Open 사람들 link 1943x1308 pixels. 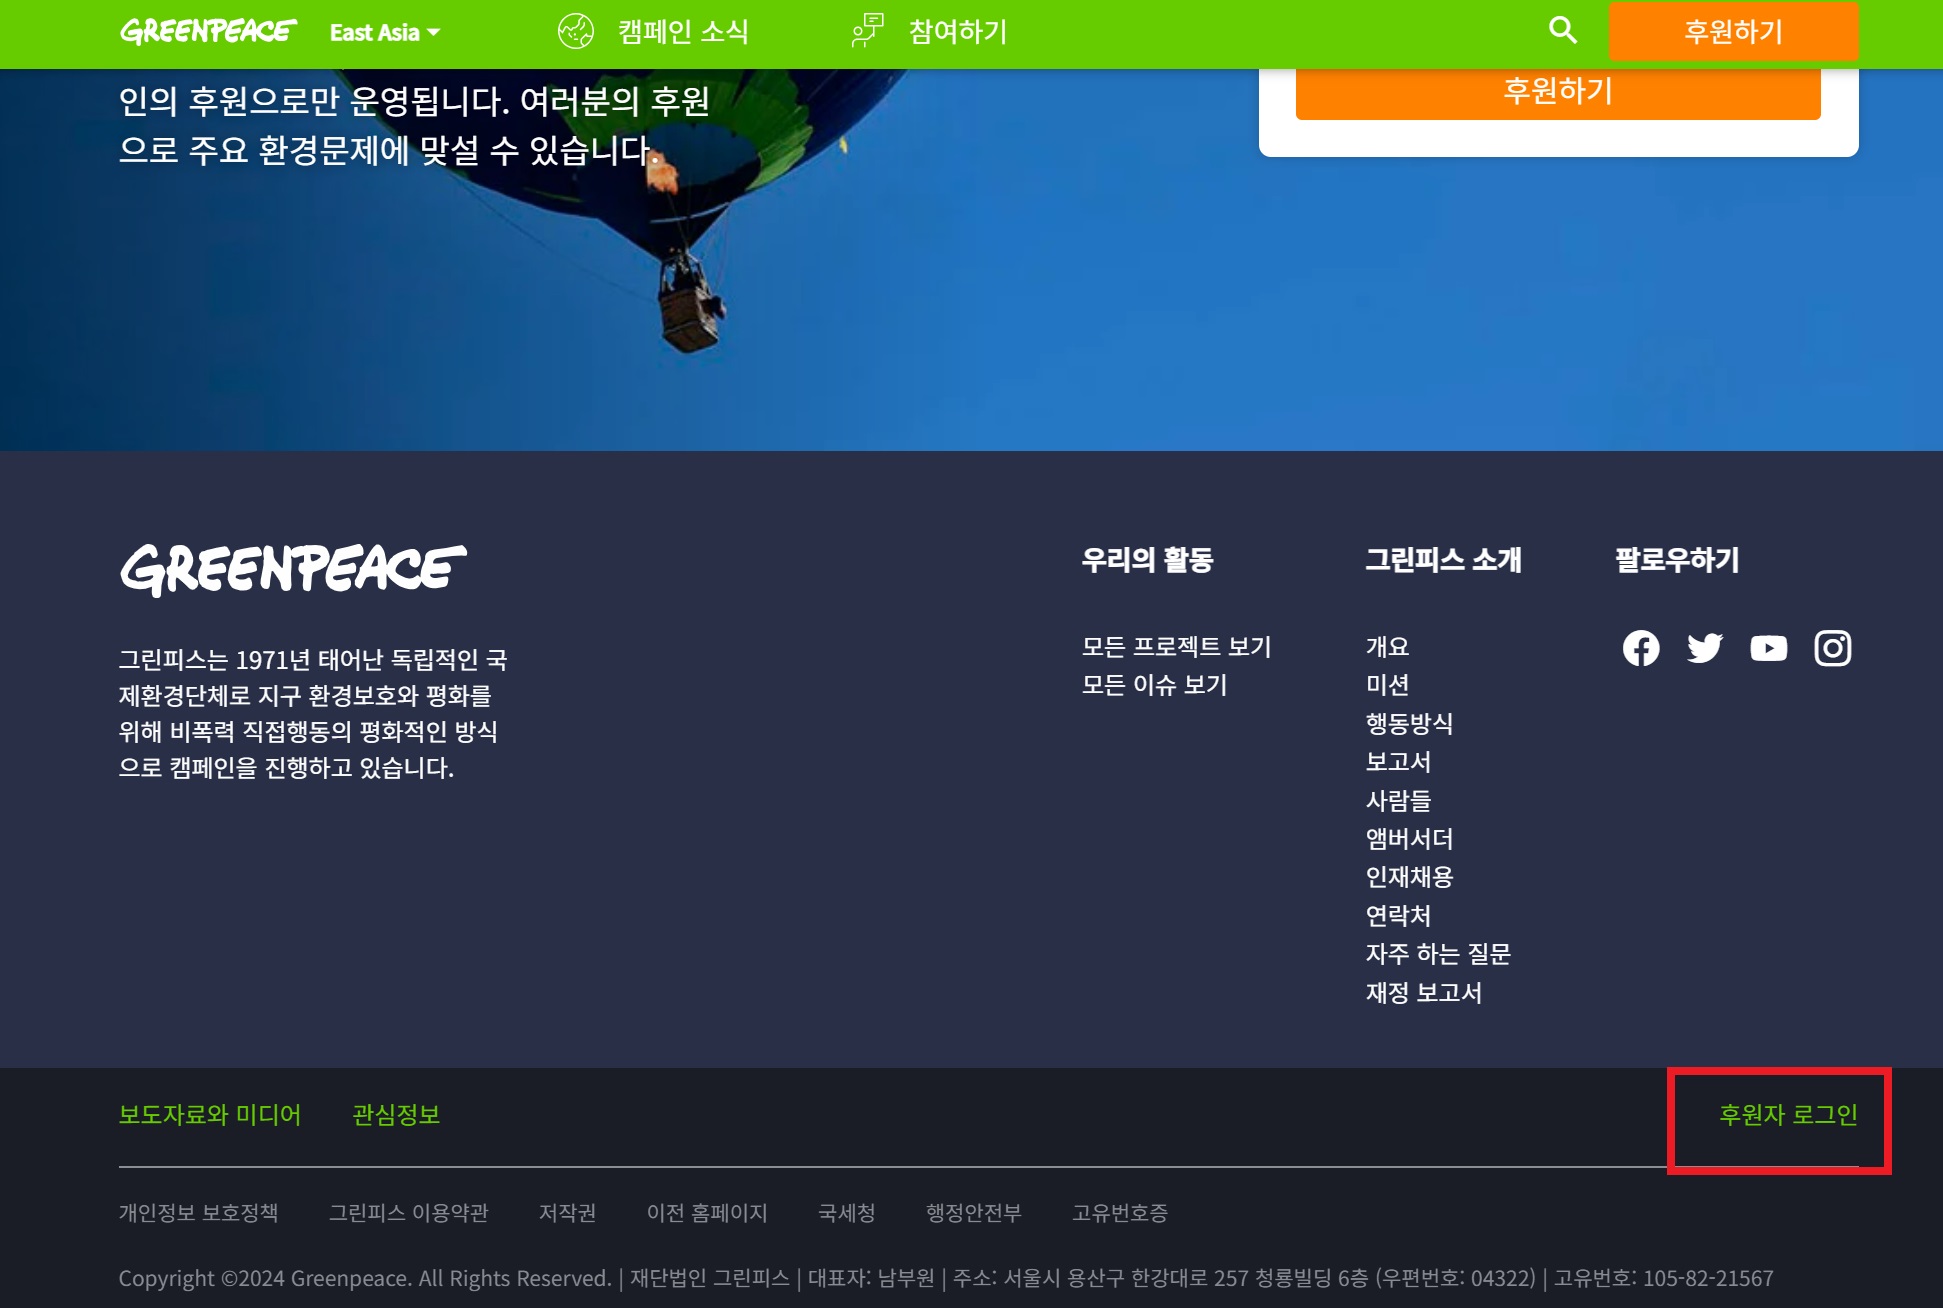click(x=1398, y=801)
